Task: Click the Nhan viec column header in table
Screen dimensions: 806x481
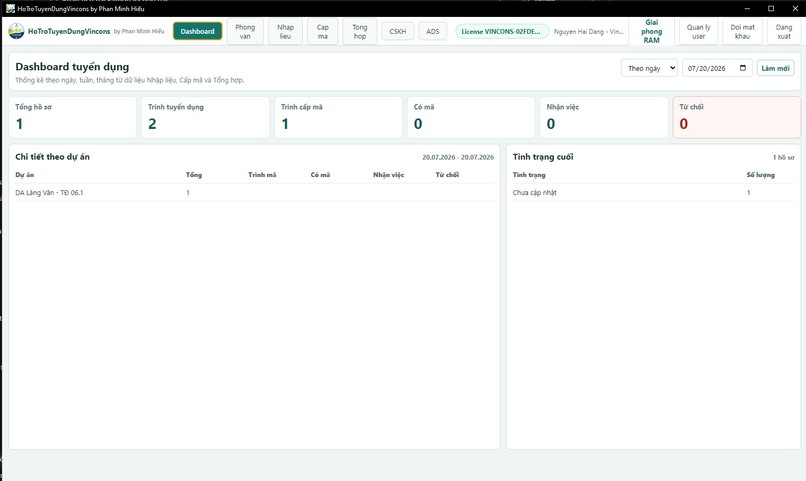Action: pyautogui.click(x=389, y=175)
